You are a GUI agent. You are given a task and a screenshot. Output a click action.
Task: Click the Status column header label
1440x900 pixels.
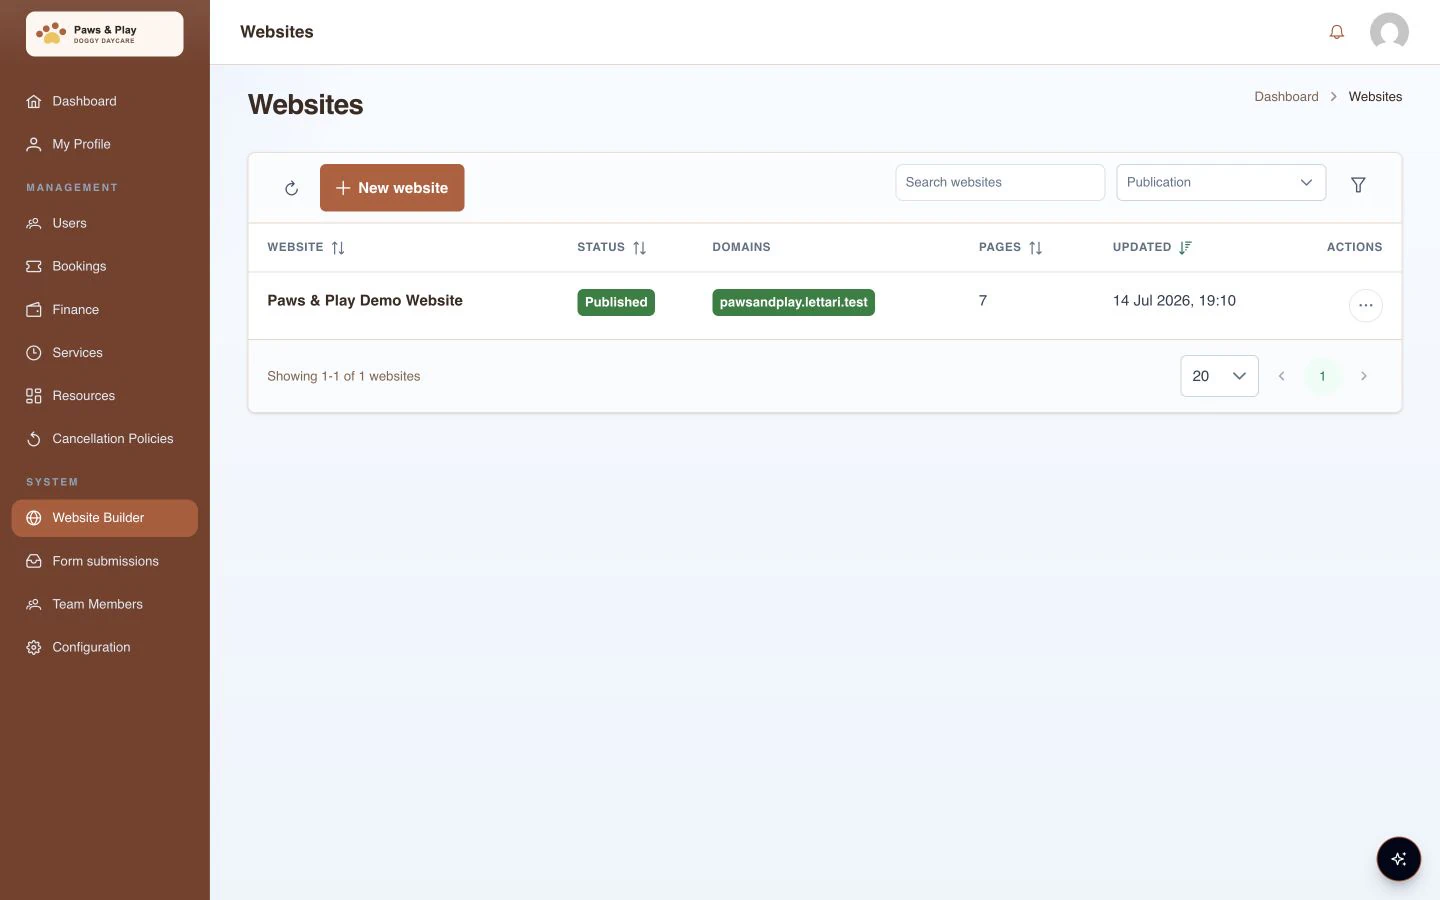601,247
